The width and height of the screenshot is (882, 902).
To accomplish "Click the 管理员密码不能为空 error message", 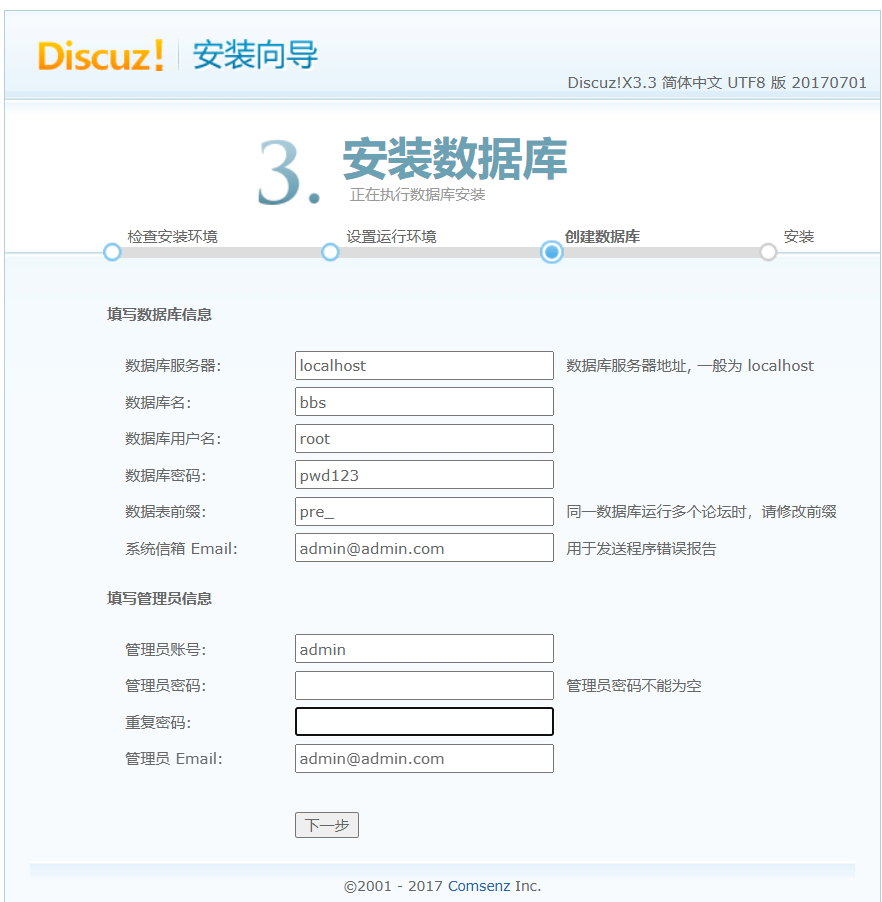I will [x=634, y=686].
